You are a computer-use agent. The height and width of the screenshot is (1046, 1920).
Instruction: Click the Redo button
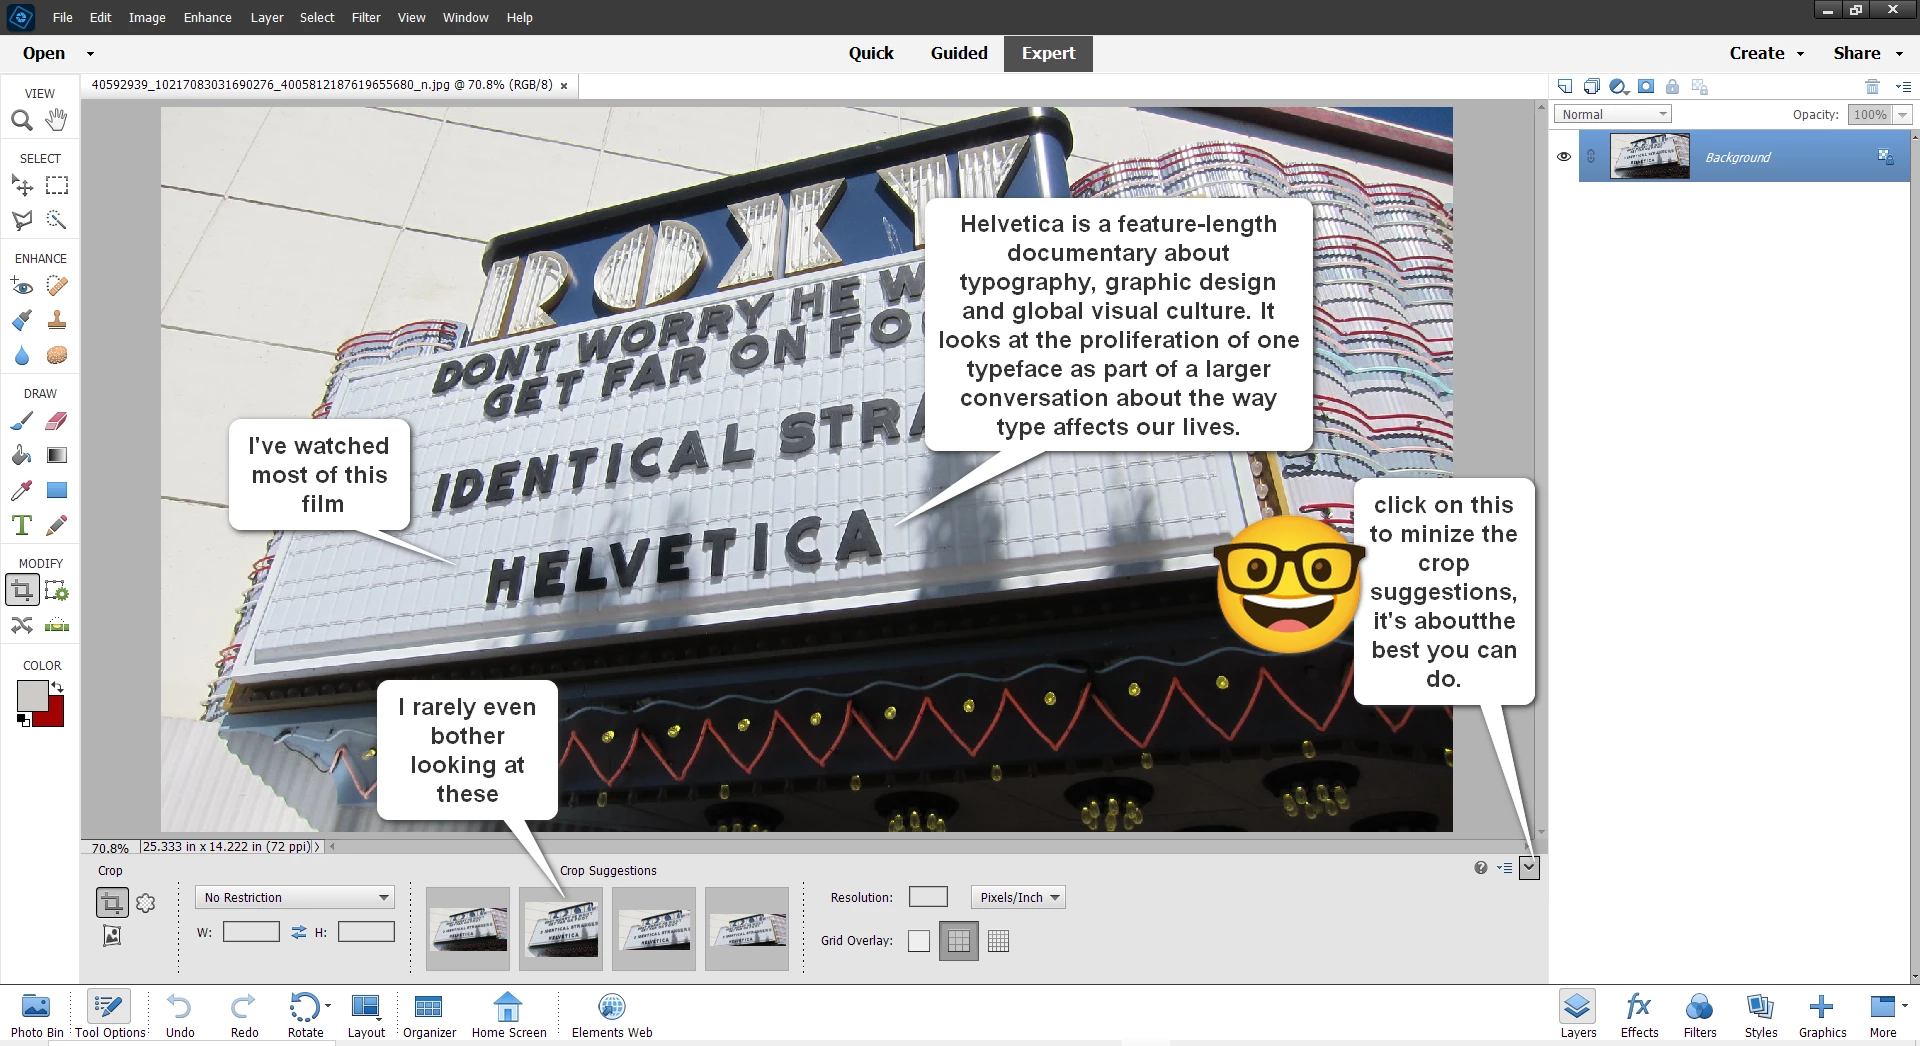click(244, 1015)
